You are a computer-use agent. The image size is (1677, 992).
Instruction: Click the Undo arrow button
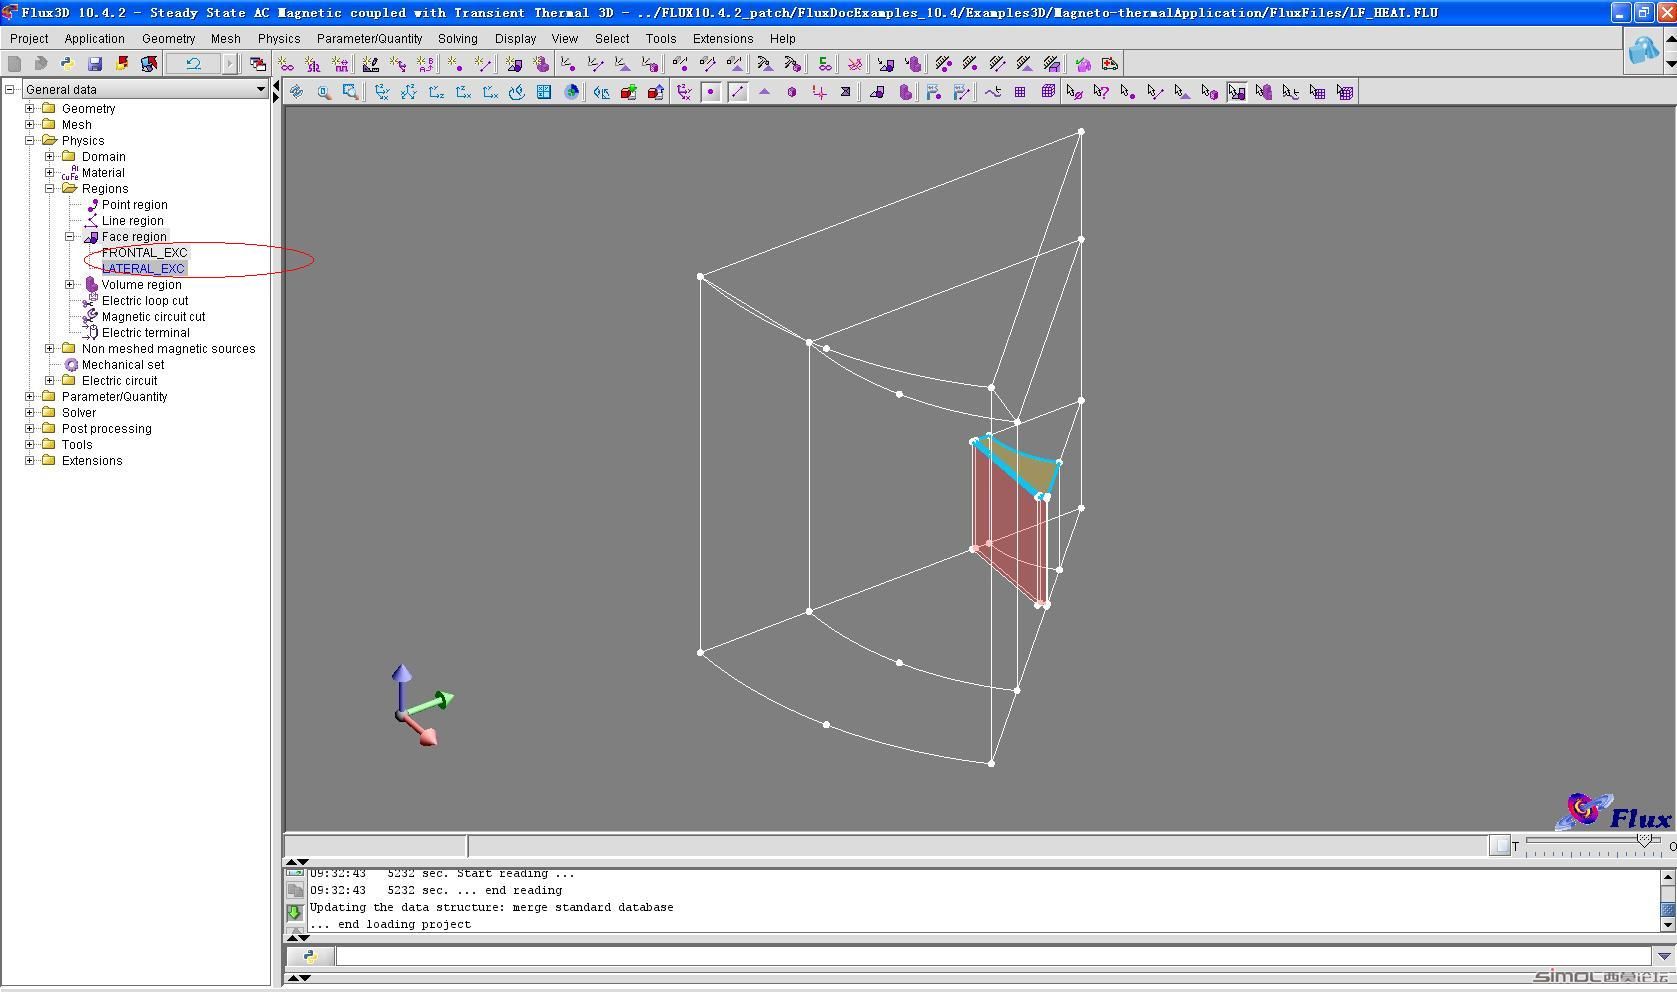(x=193, y=64)
